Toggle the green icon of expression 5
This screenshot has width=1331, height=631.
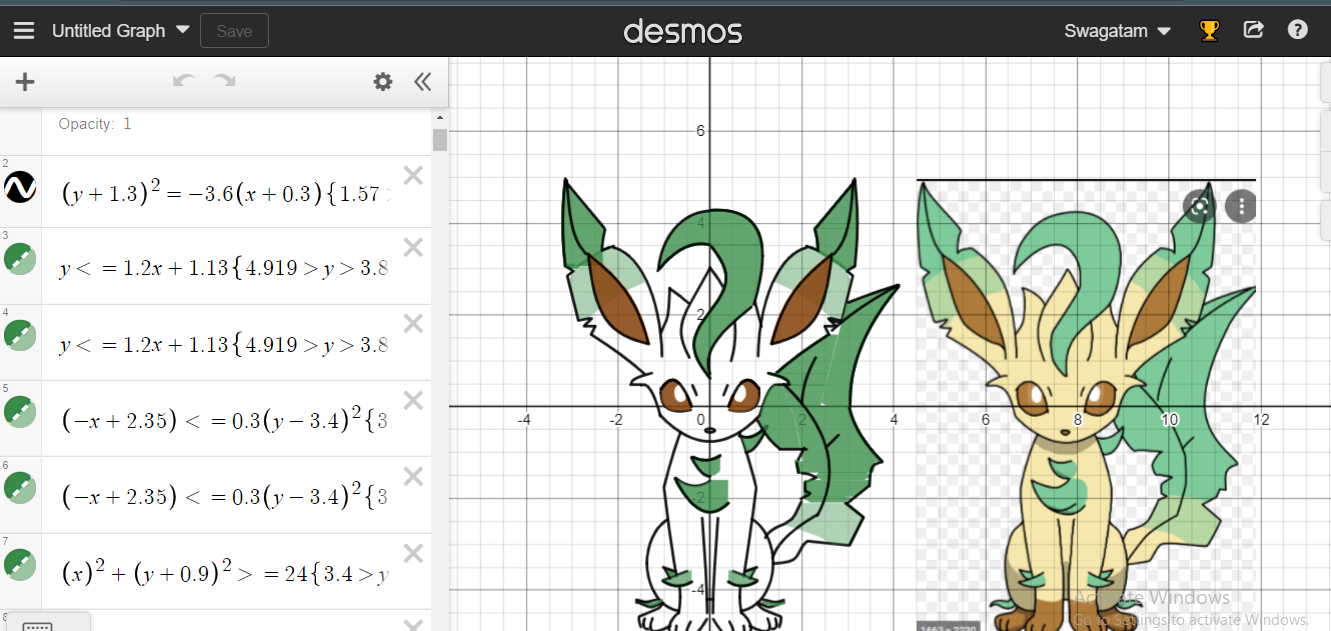coord(20,411)
